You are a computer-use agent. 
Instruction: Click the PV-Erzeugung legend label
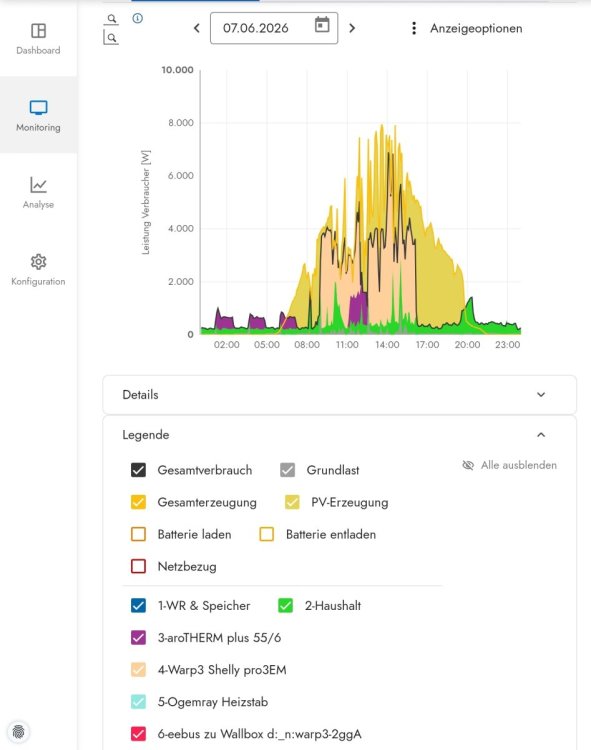[x=350, y=502]
